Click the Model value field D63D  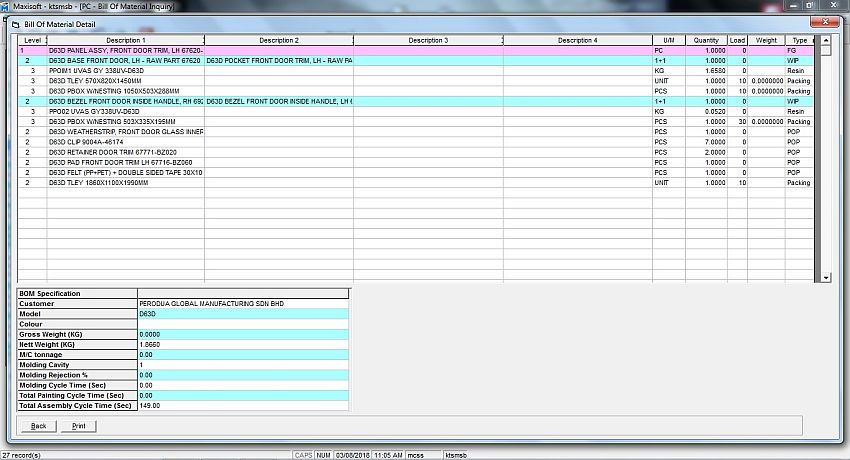[243, 313]
